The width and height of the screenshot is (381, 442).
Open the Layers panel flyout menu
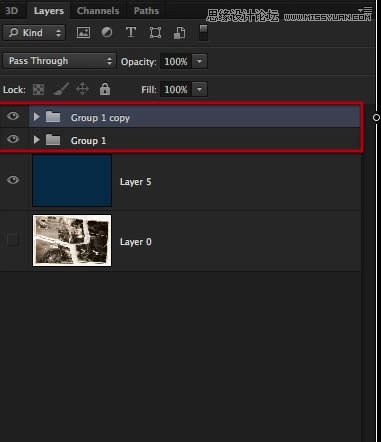pyautogui.click(x=366, y=10)
